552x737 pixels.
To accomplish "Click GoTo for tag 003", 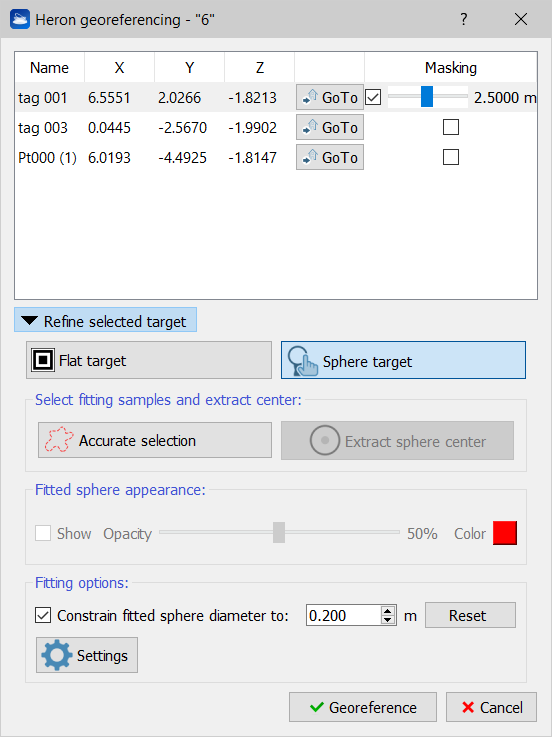I will pos(330,127).
